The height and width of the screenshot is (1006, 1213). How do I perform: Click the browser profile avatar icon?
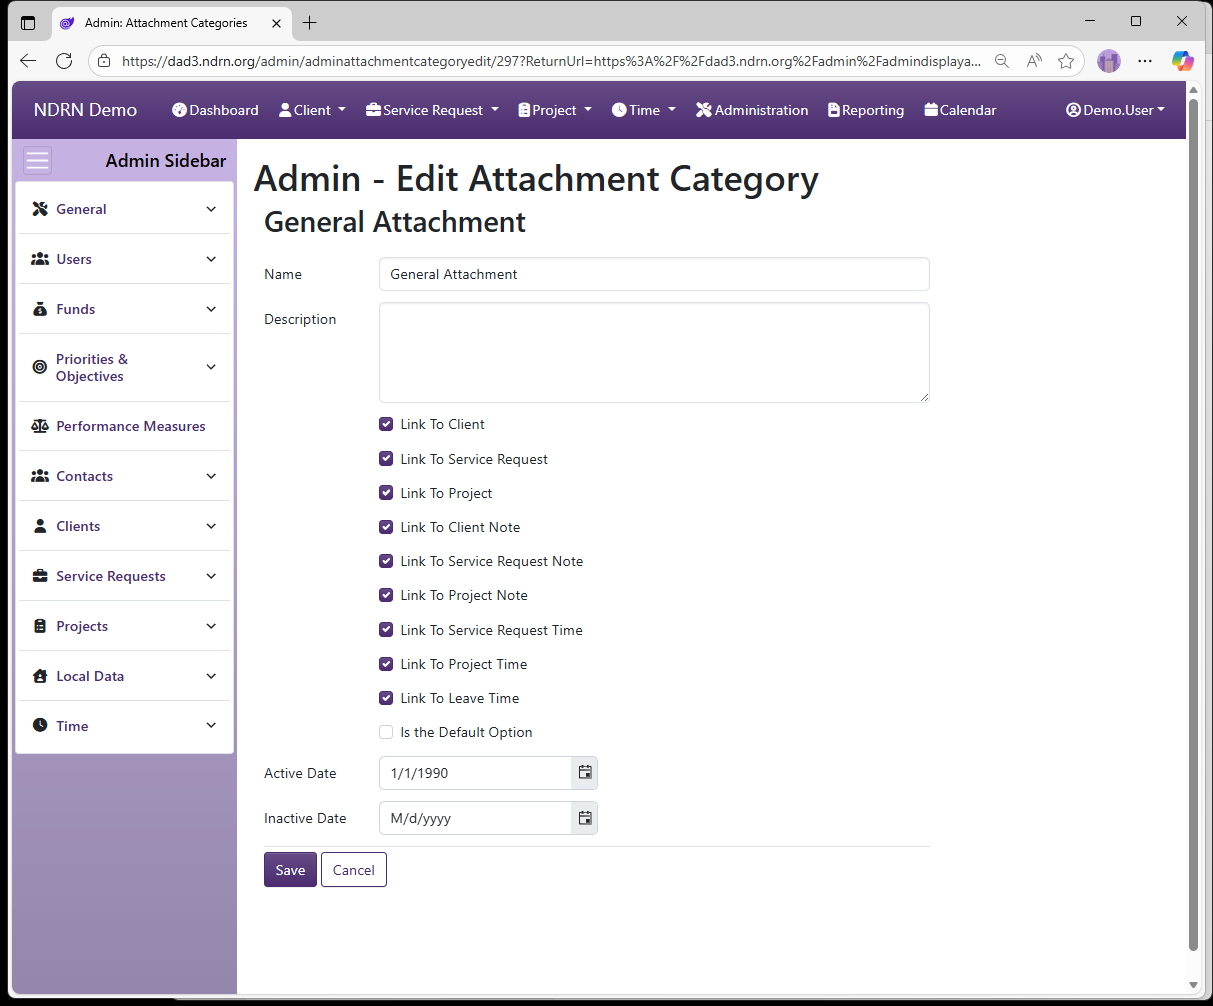point(1109,61)
